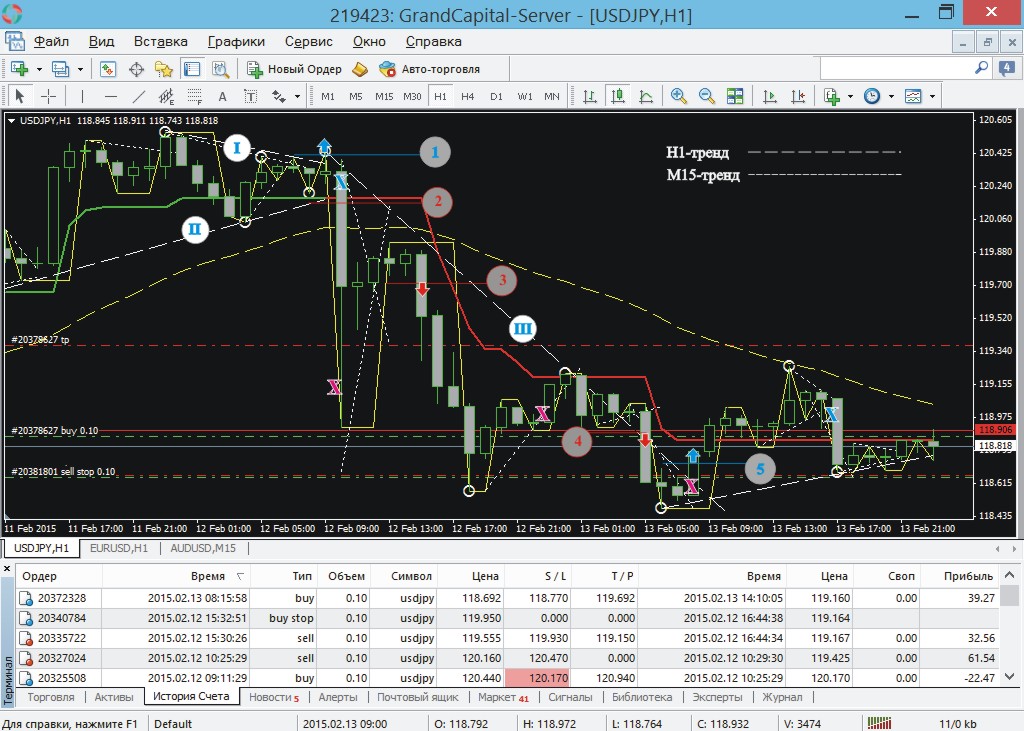Image resolution: width=1024 pixels, height=731 pixels.
Task: Open the MetaEditor yellow book icon
Action: pos(360,69)
